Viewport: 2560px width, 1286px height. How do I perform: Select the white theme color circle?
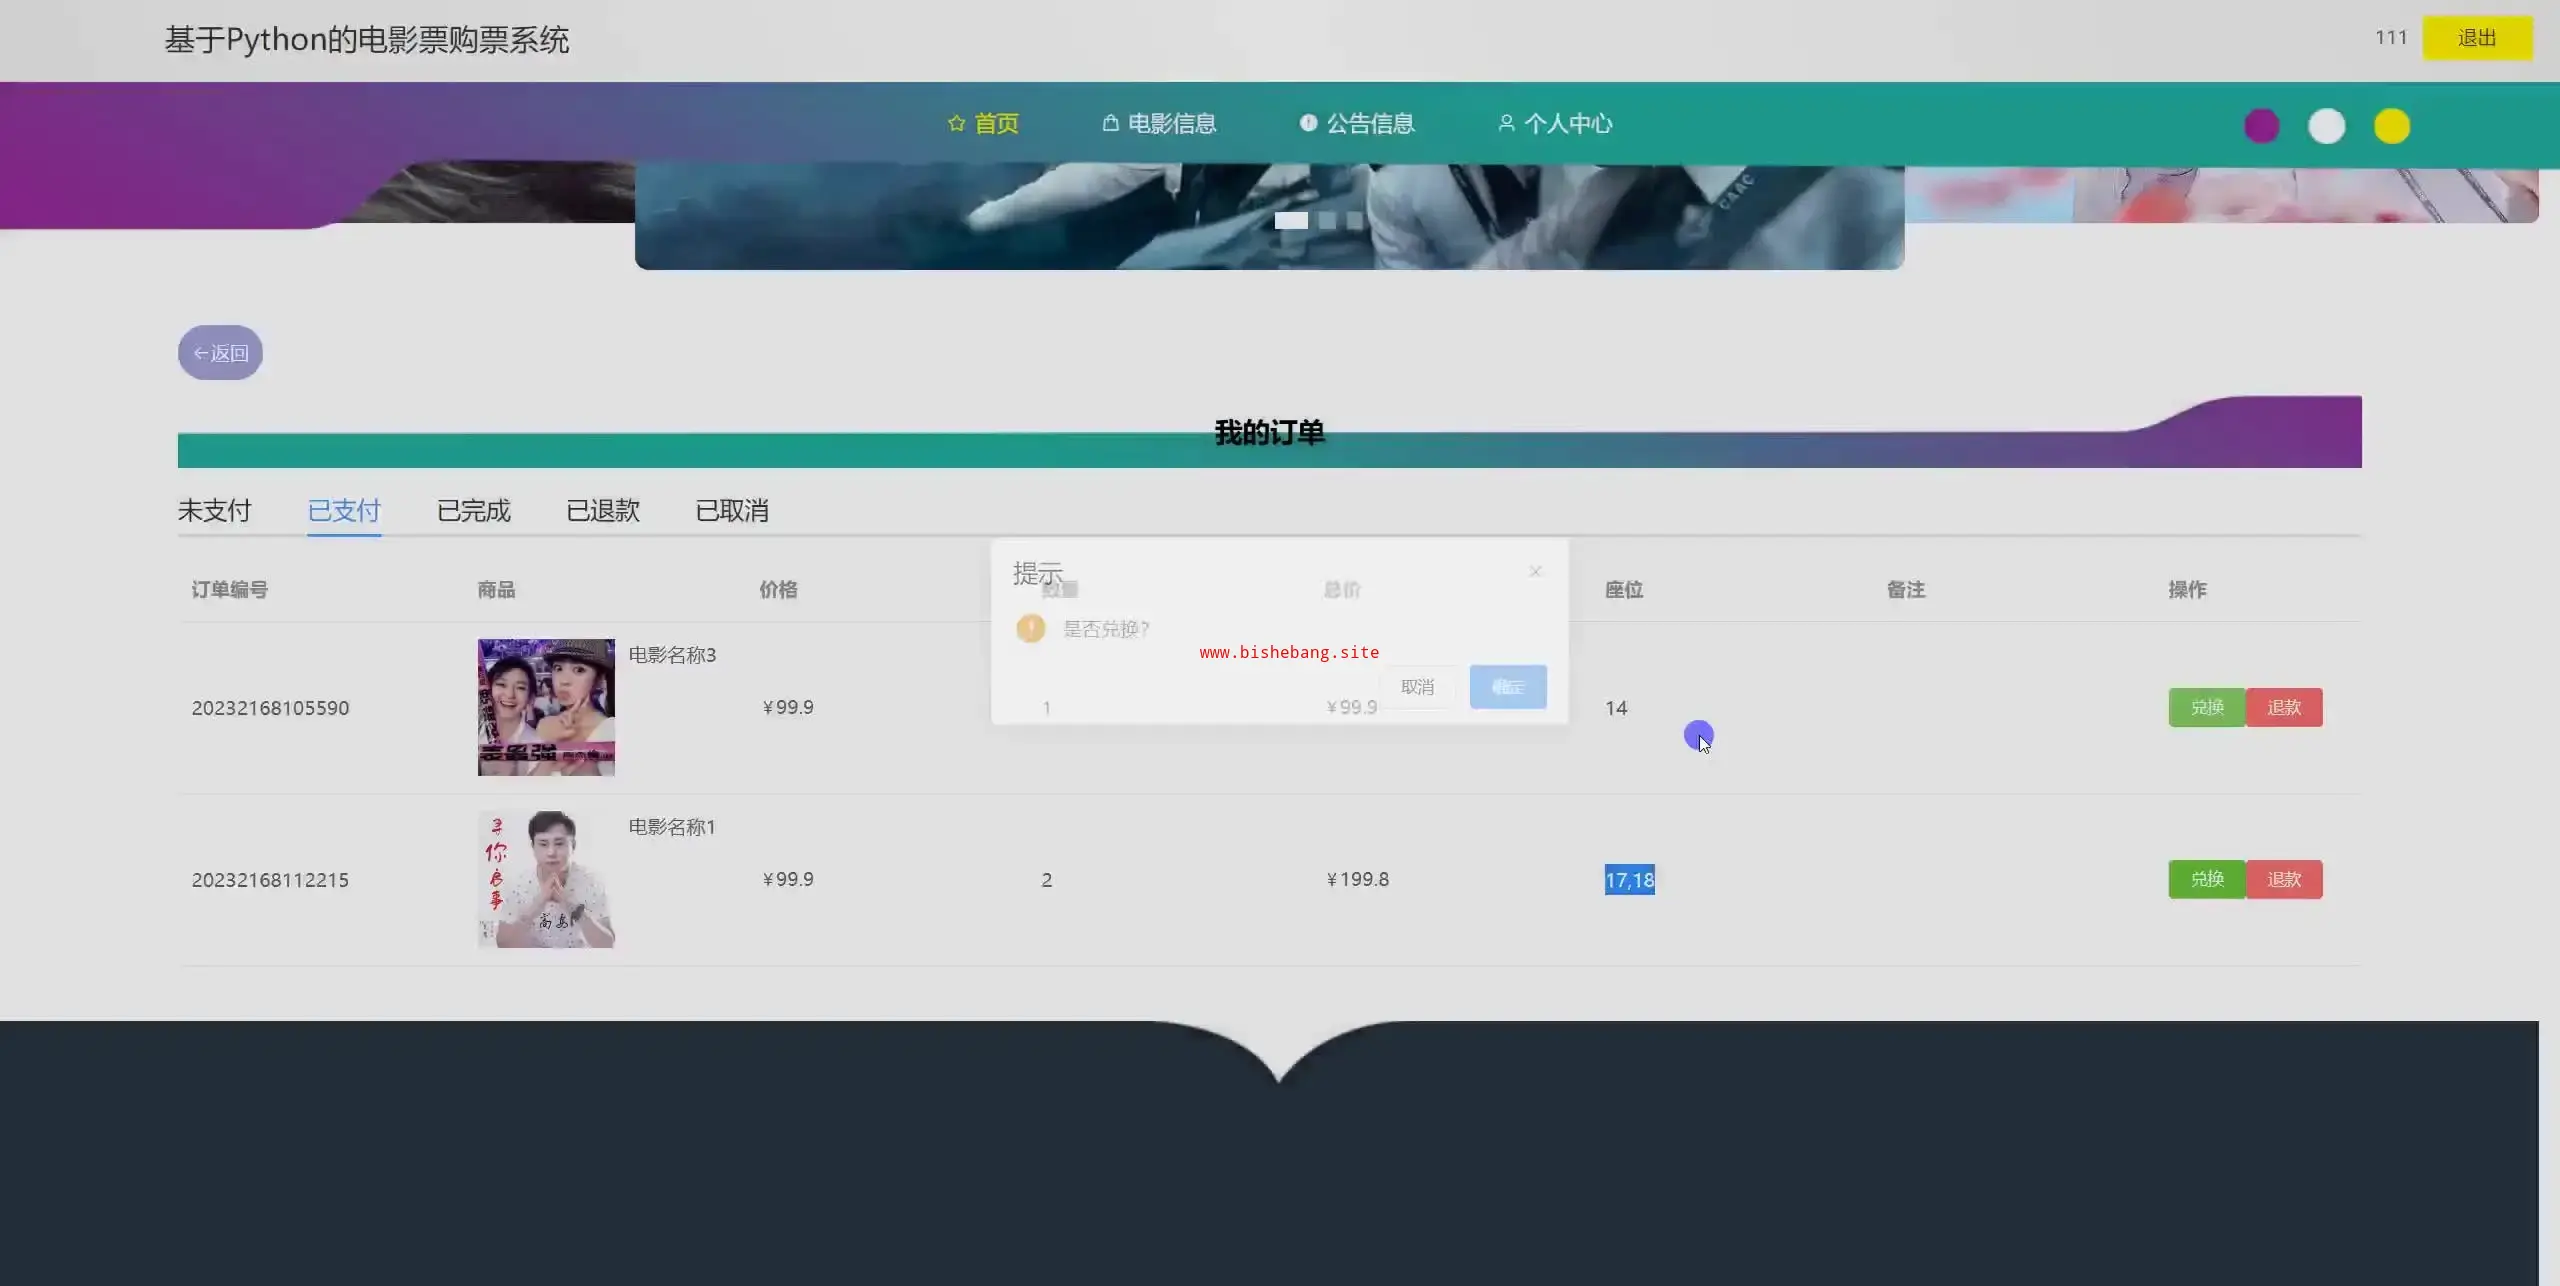coord(2326,126)
